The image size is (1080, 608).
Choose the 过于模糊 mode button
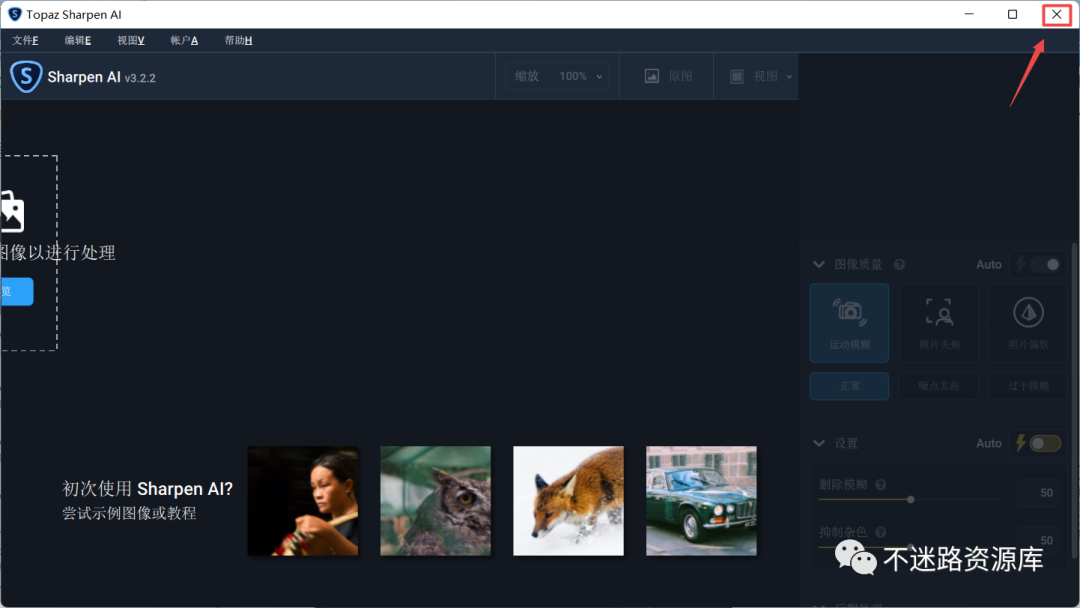coord(1028,386)
